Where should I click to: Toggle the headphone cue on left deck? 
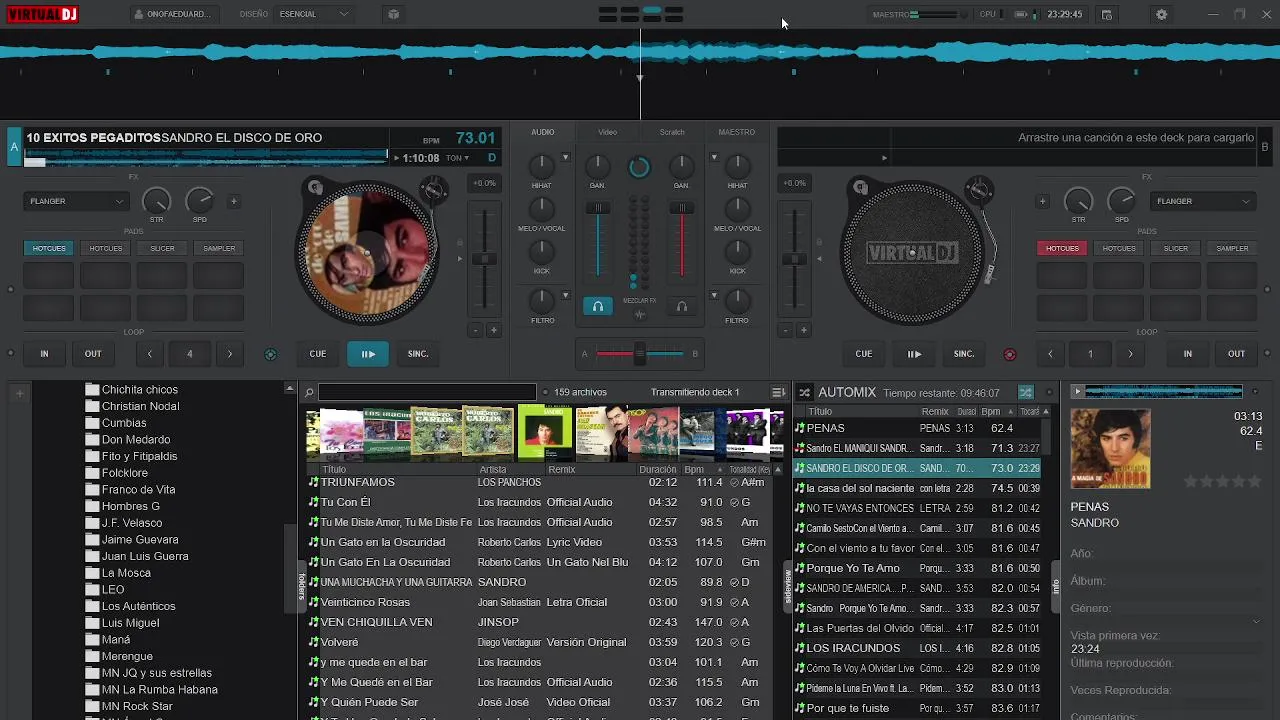click(598, 307)
